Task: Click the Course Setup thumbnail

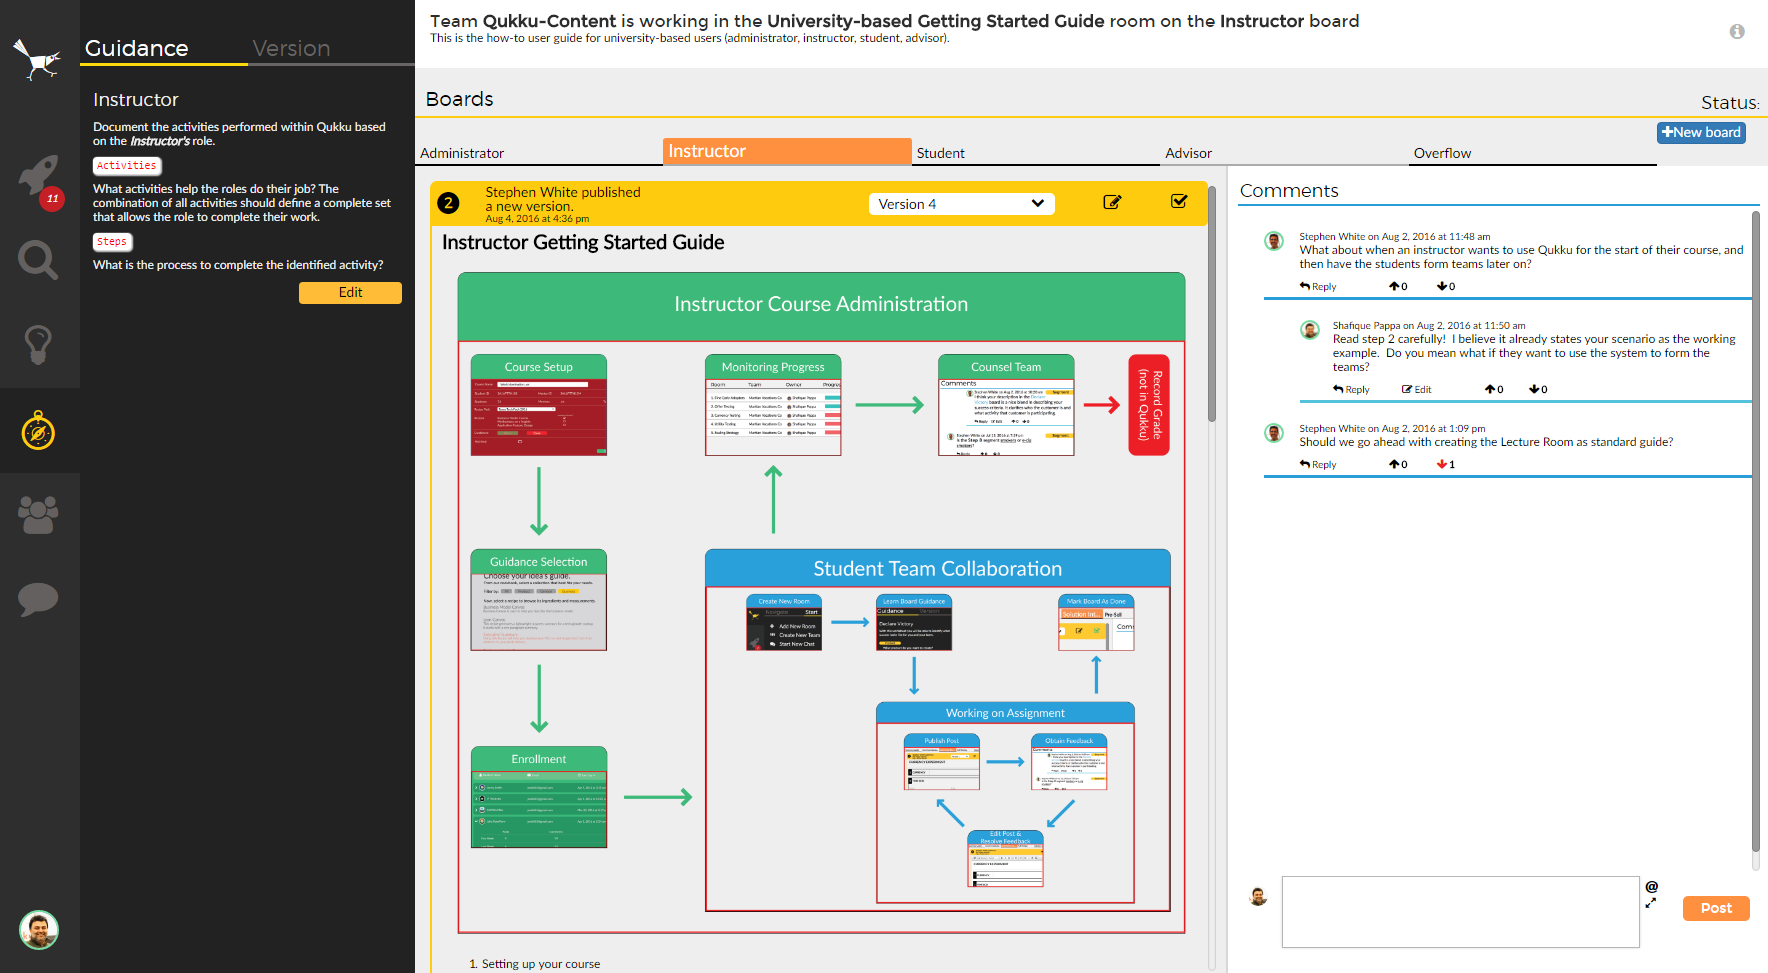Action: point(539,405)
